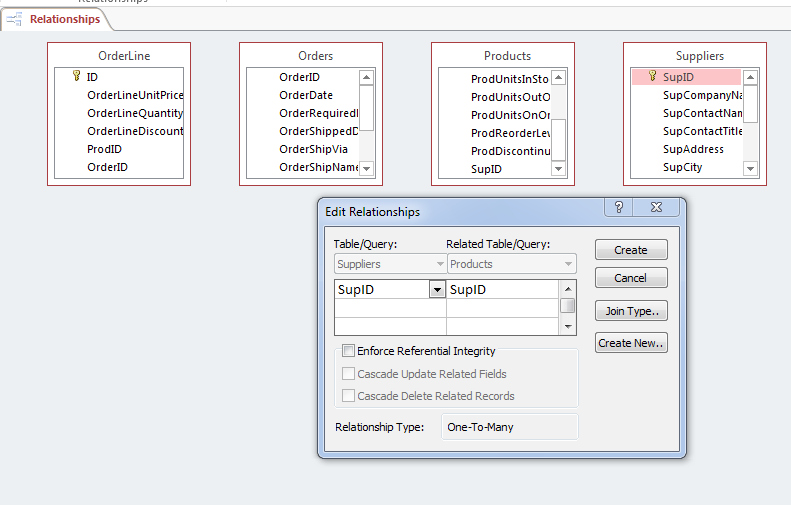The width and height of the screenshot is (791, 505).
Task: Click the primary key icon beside SupID
Action: (652, 76)
